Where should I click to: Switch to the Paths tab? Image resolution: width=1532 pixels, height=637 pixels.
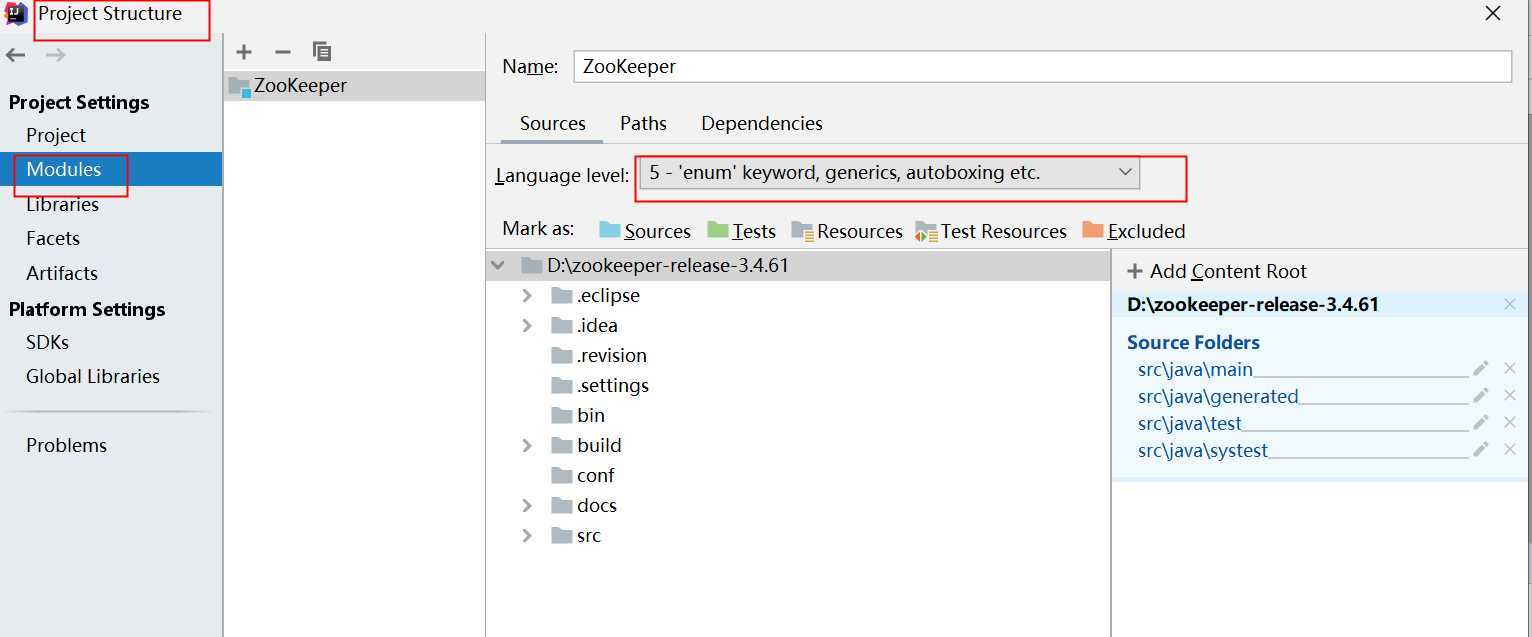point(643,123)
